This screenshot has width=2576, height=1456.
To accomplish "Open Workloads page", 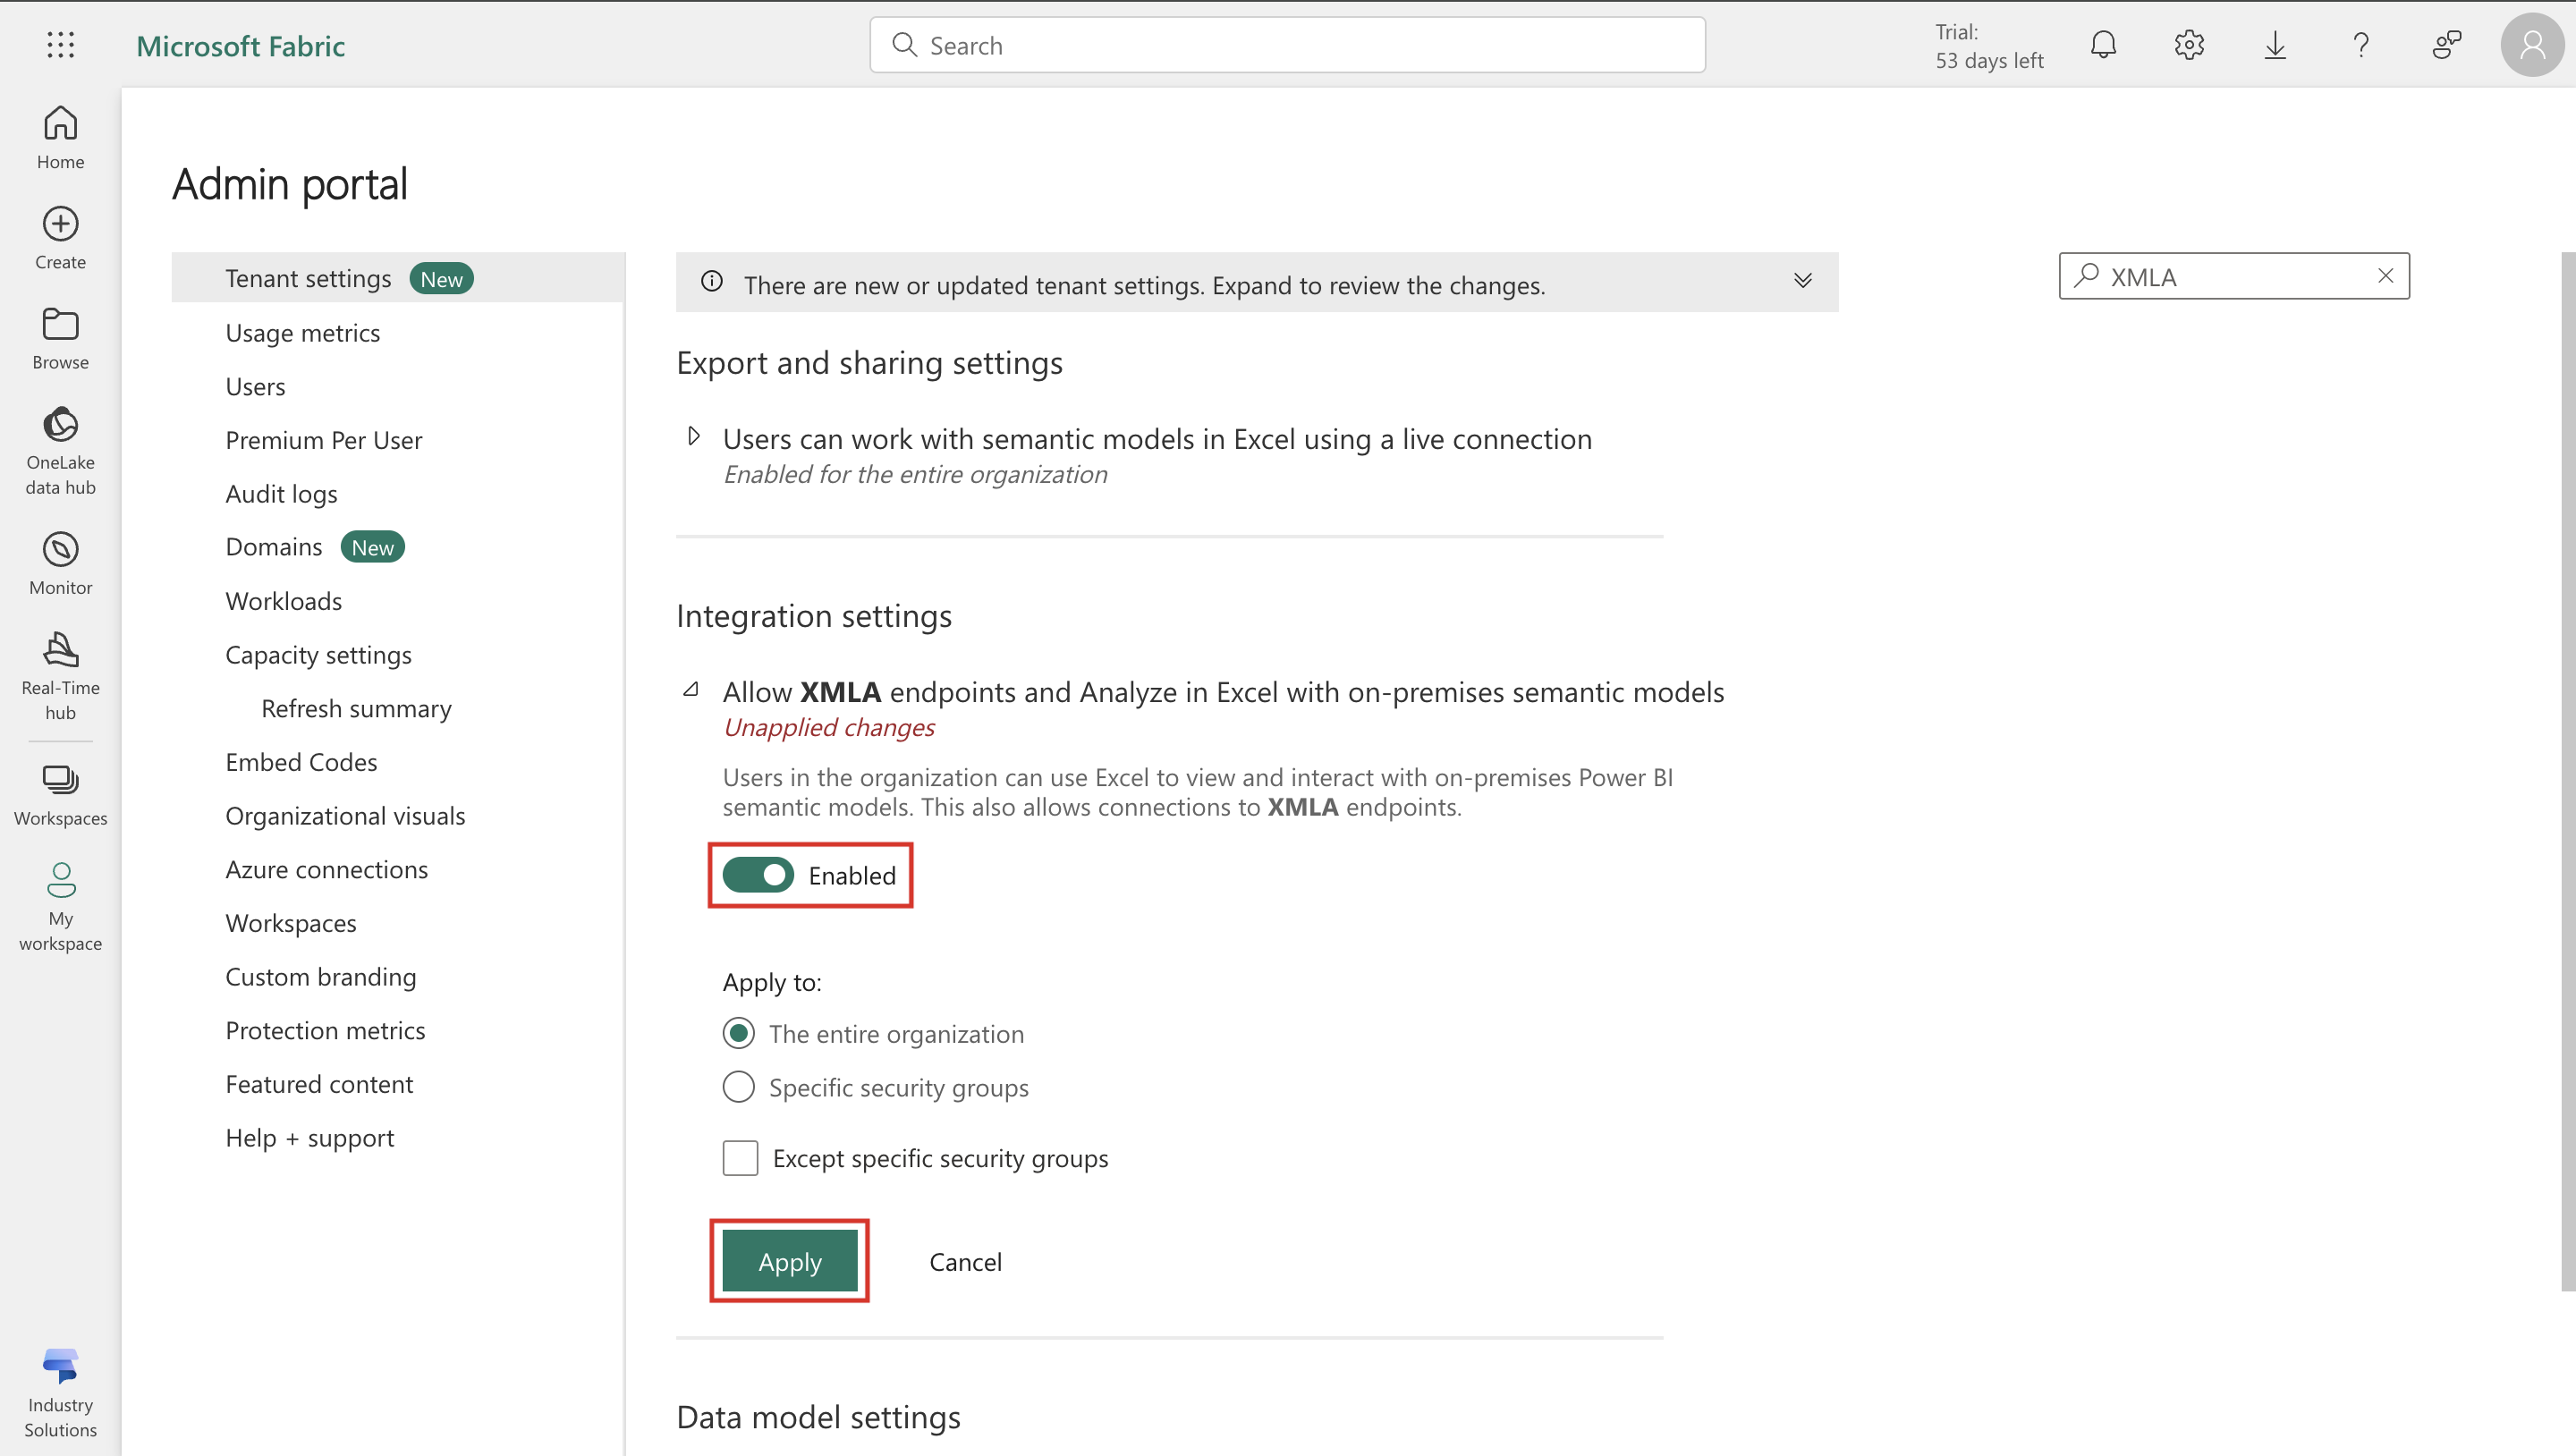I will 283,601.
